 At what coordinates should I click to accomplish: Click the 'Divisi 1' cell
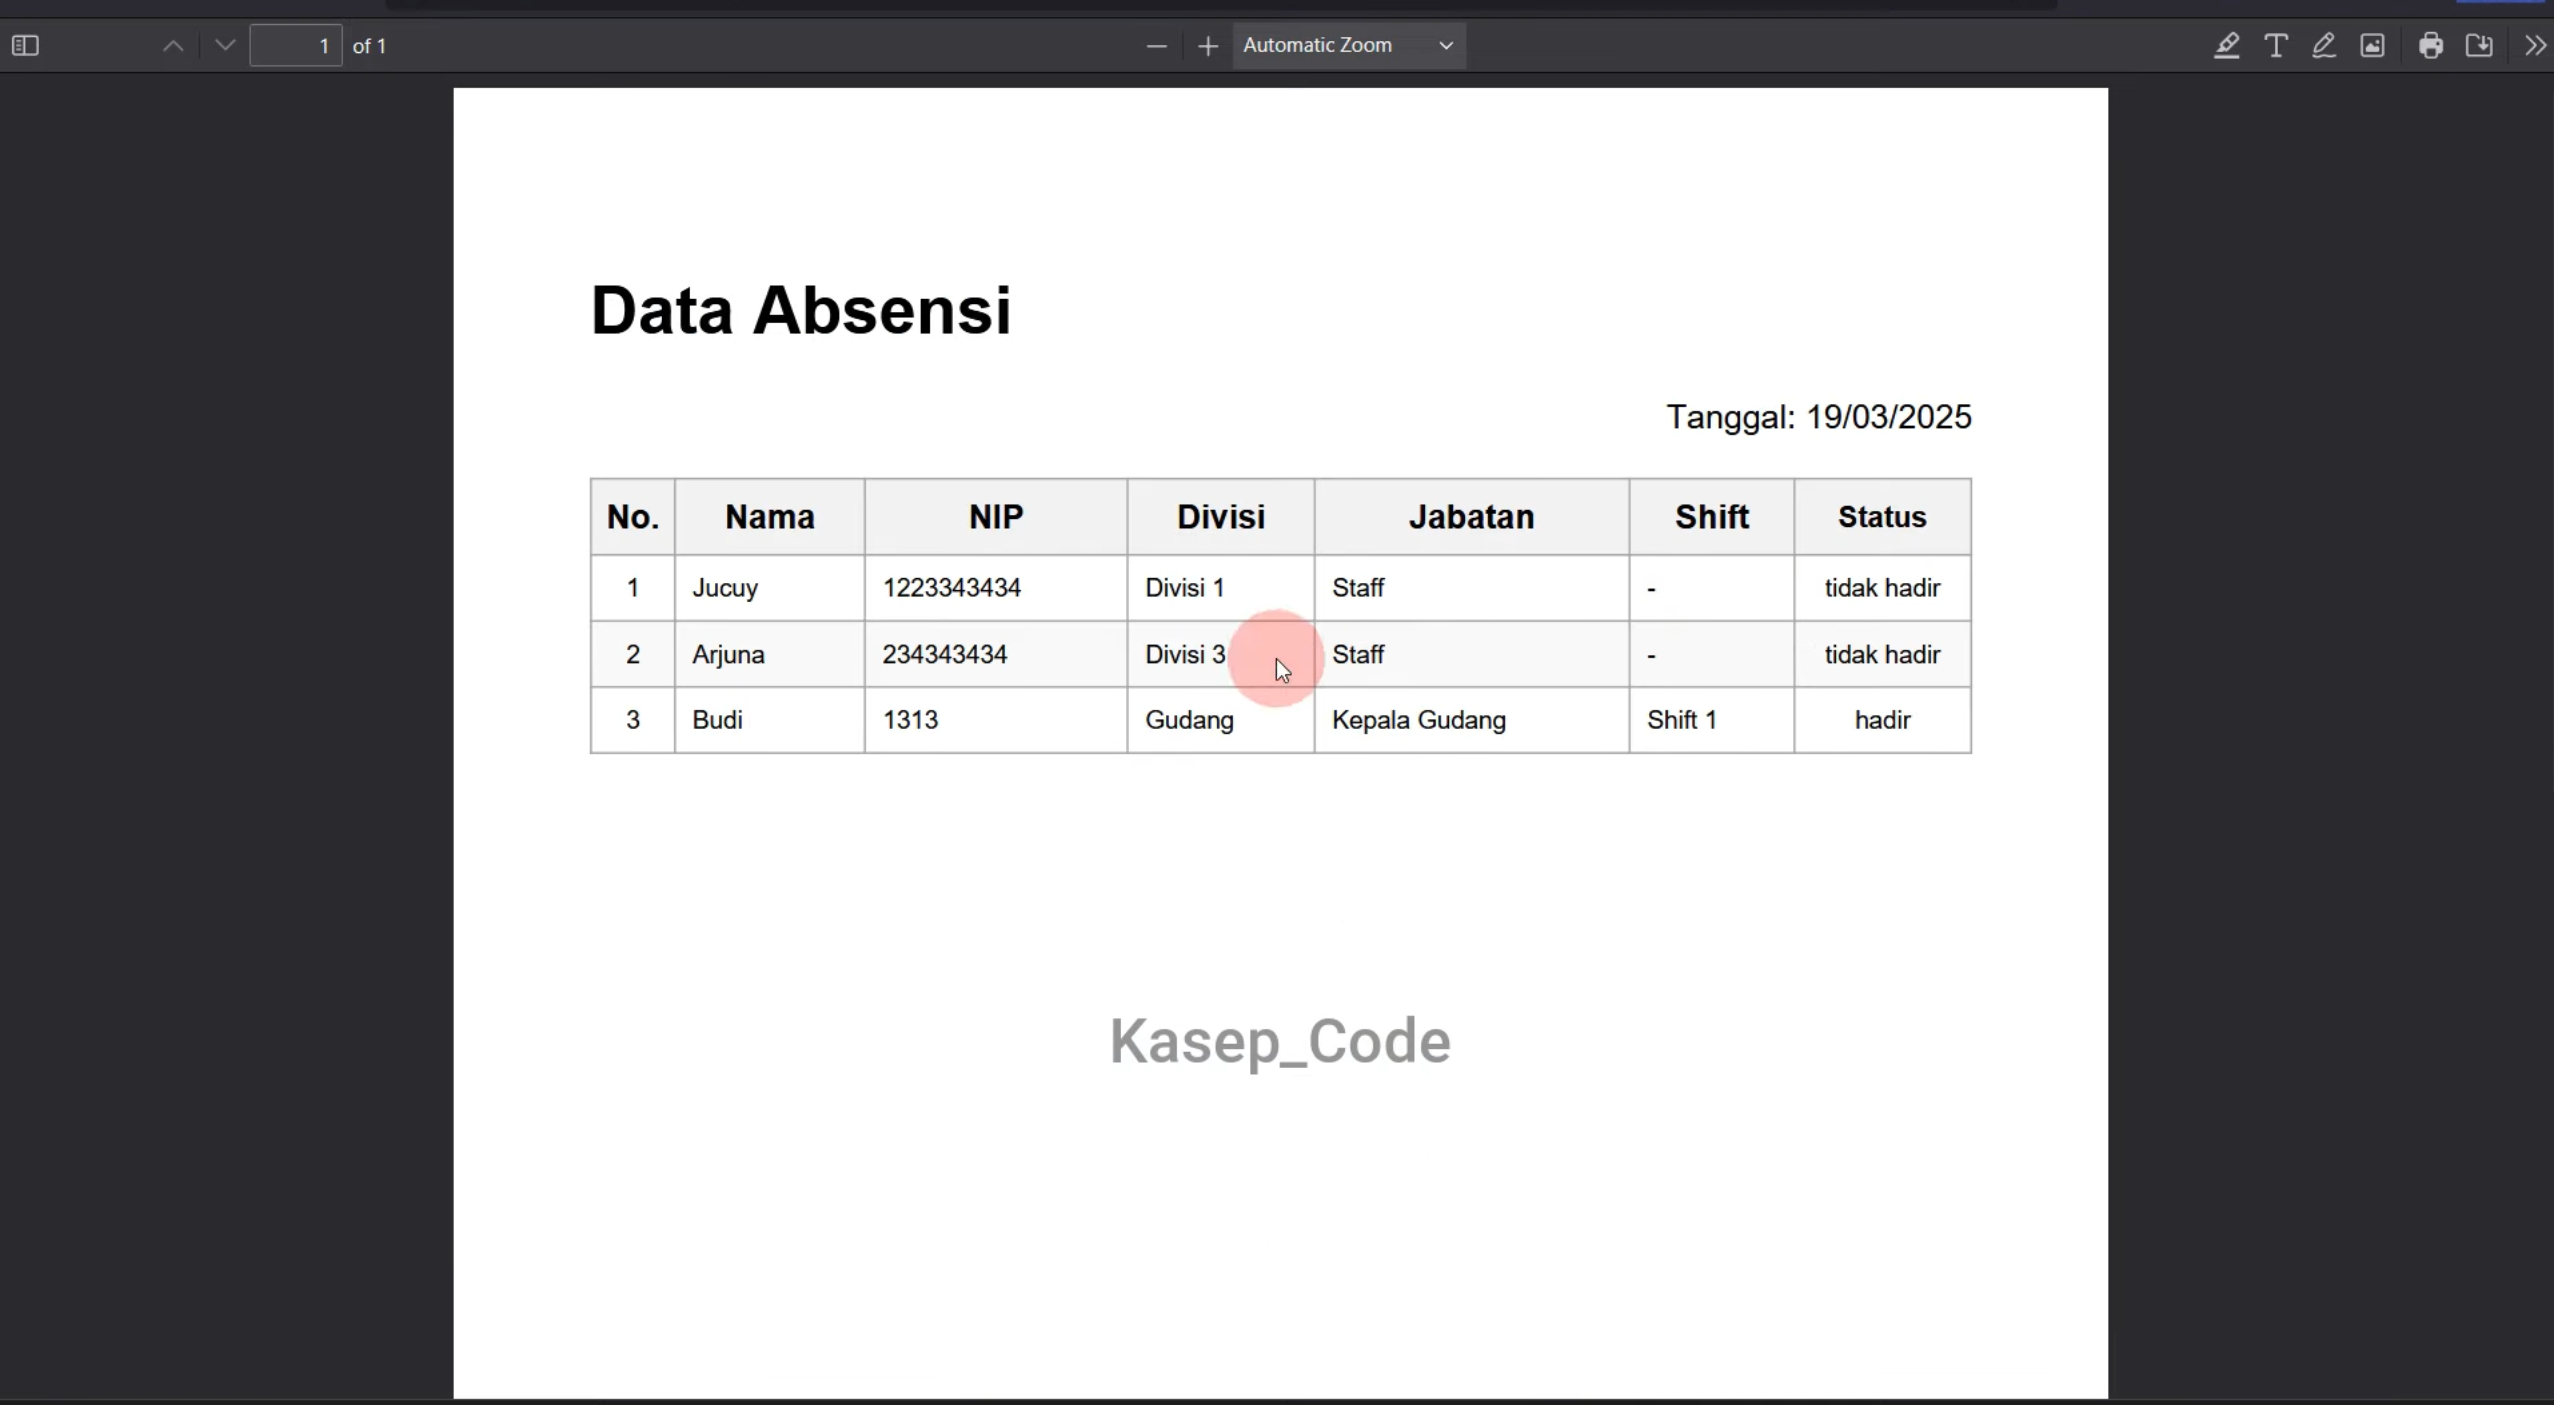point(1221,588)
